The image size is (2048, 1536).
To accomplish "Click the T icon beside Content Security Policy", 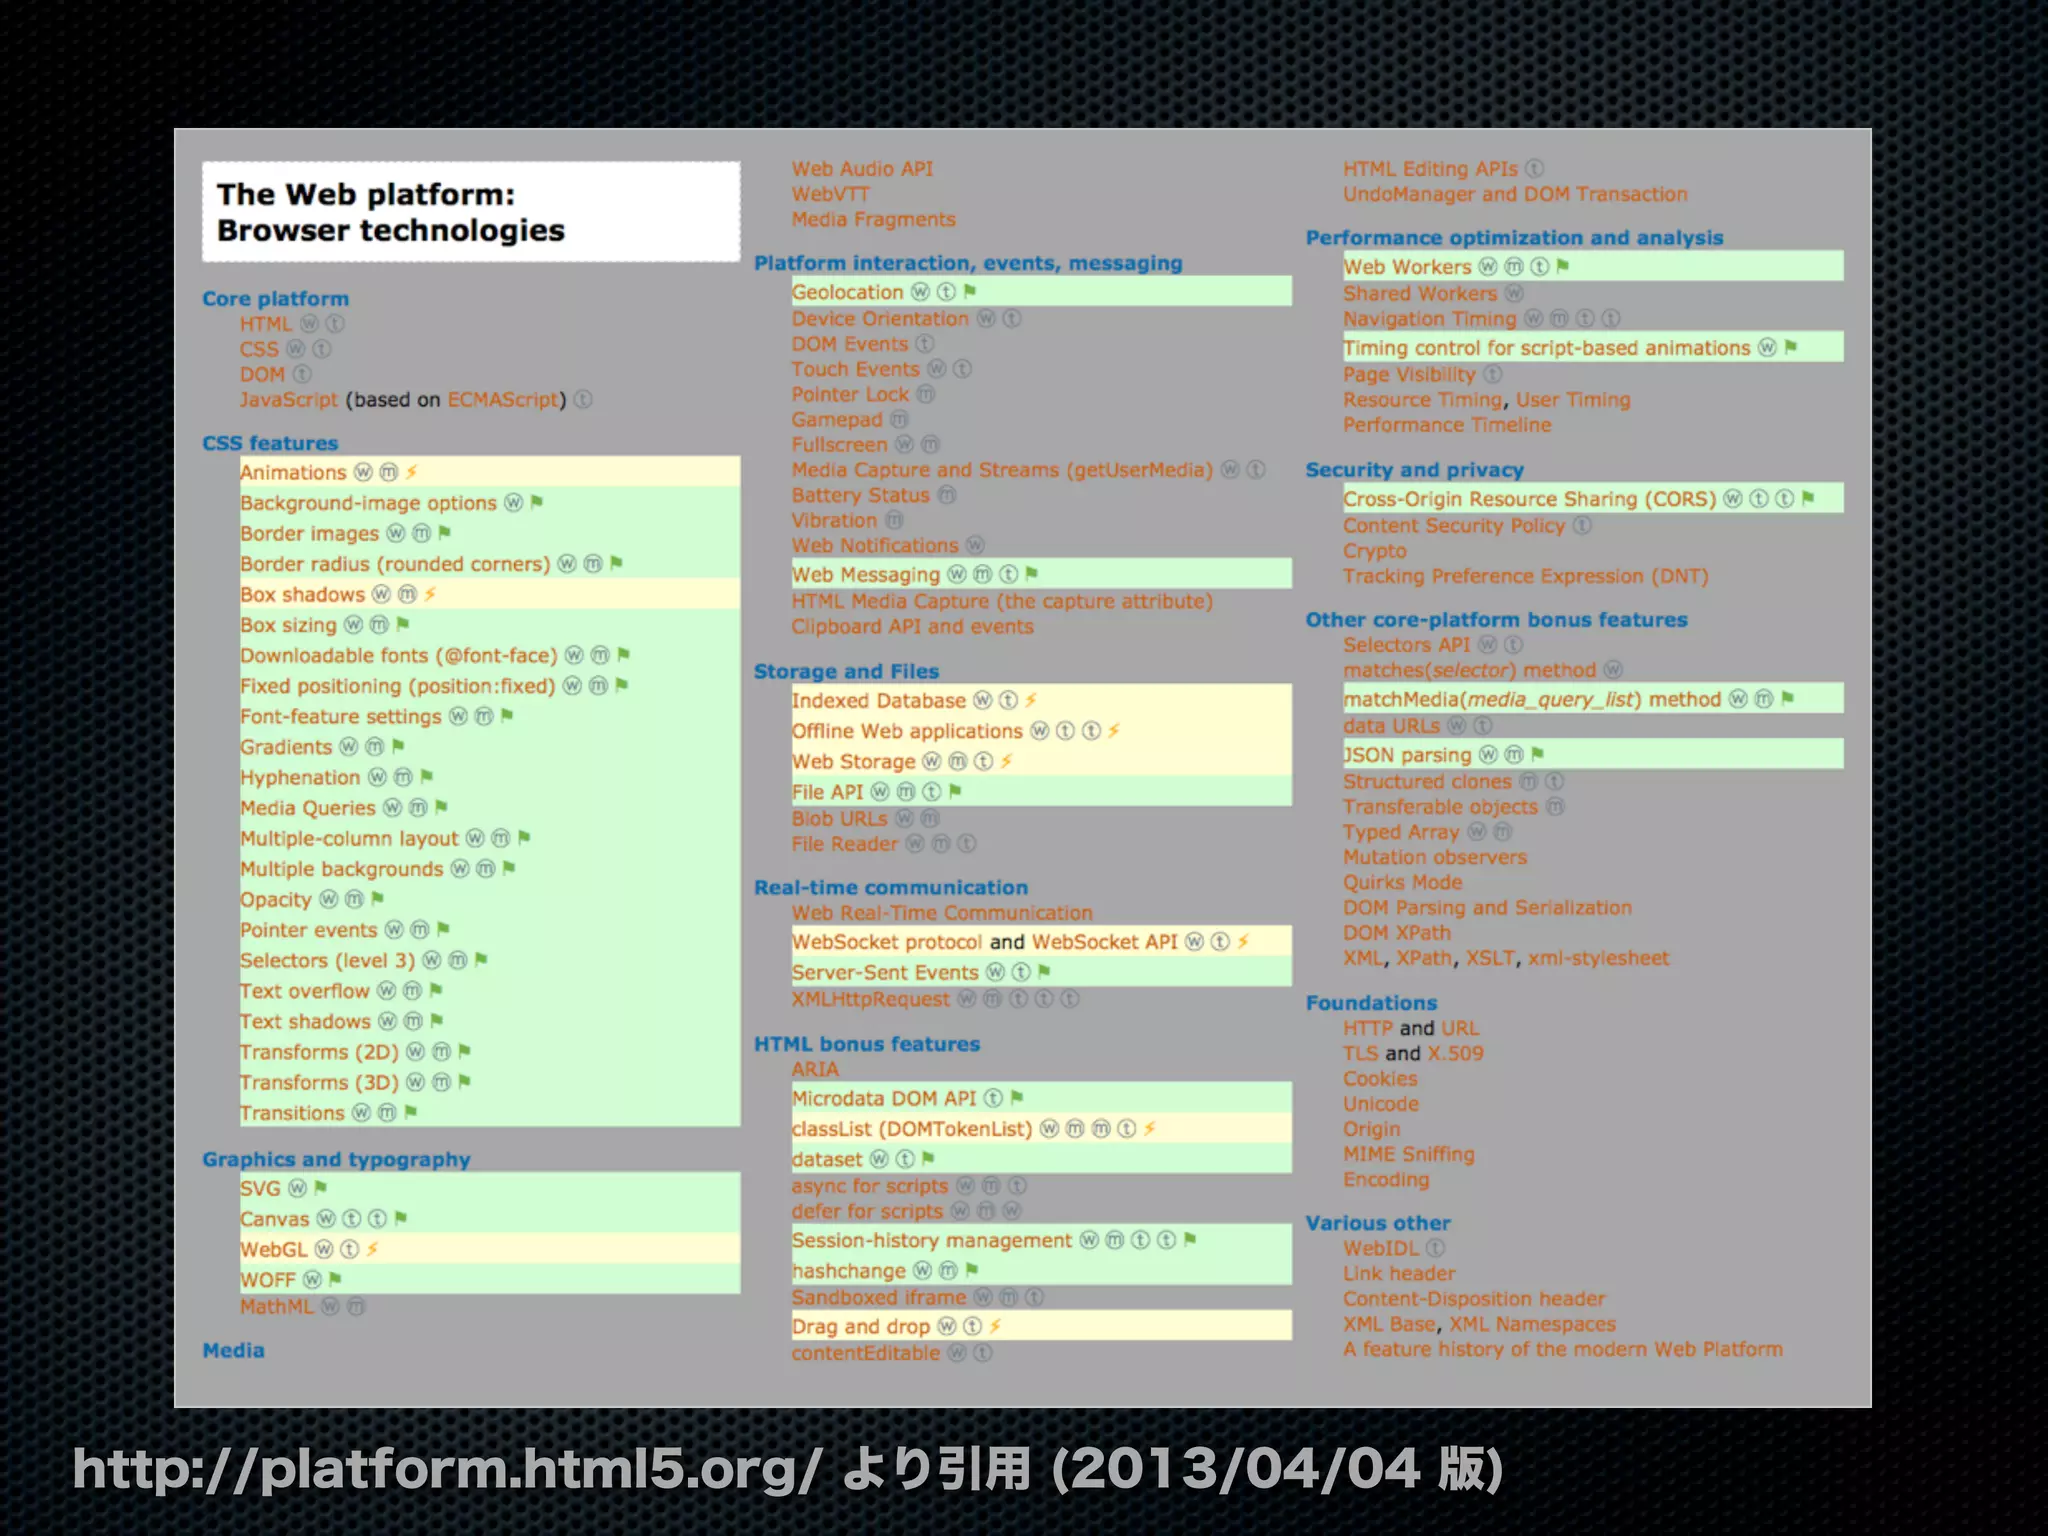I will coord(1582,525).
